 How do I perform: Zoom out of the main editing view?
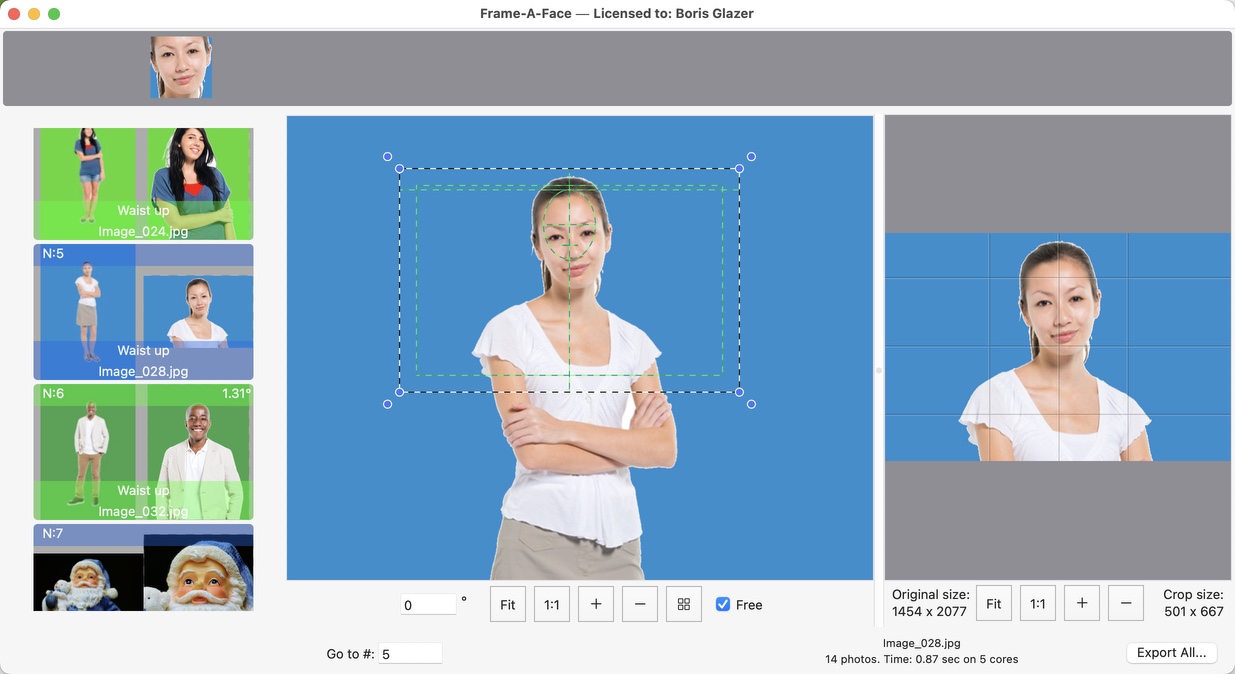(x=639, y=604)
